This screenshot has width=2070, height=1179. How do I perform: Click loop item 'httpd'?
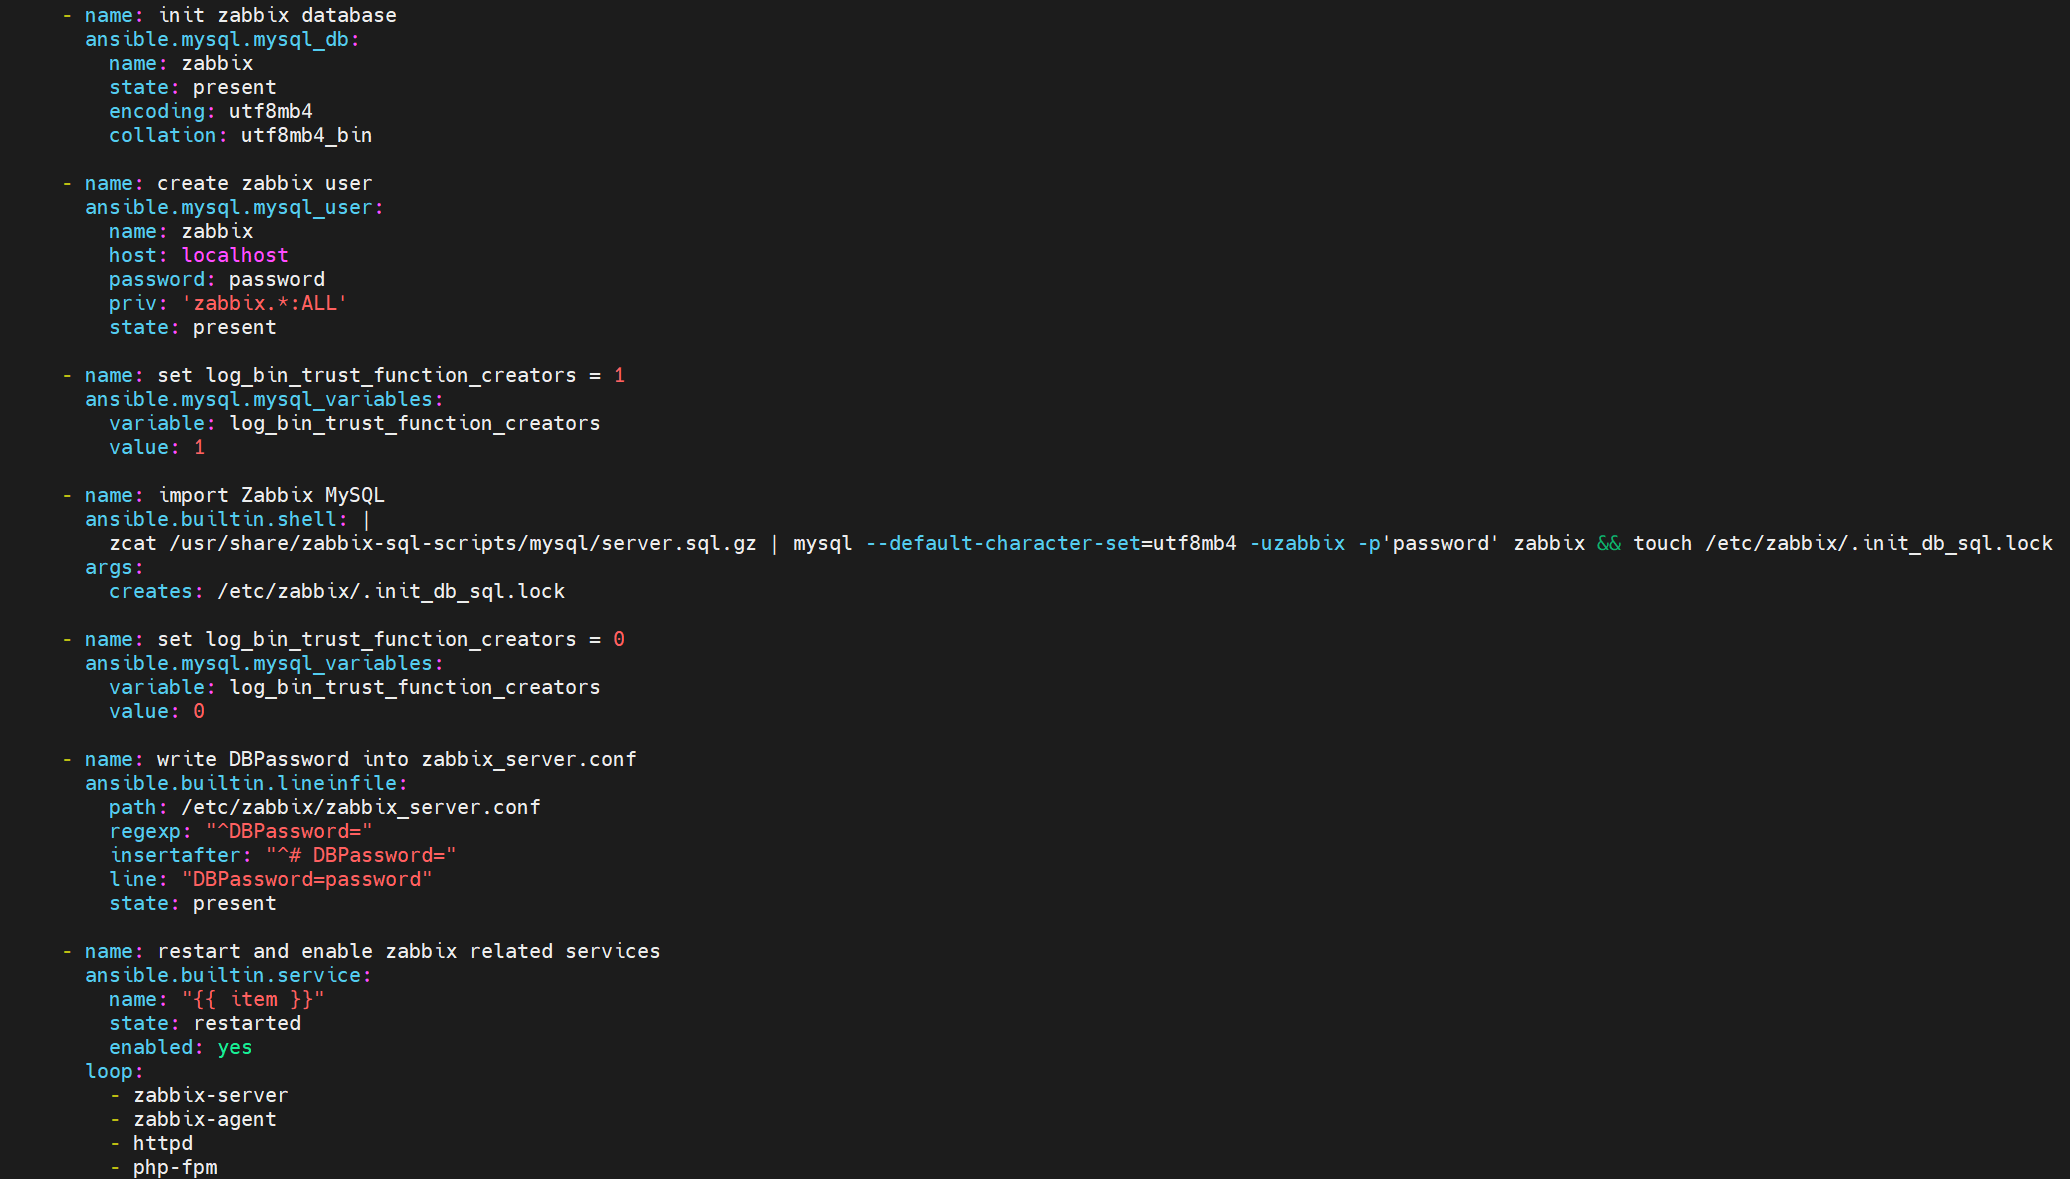coord(163,1143)
